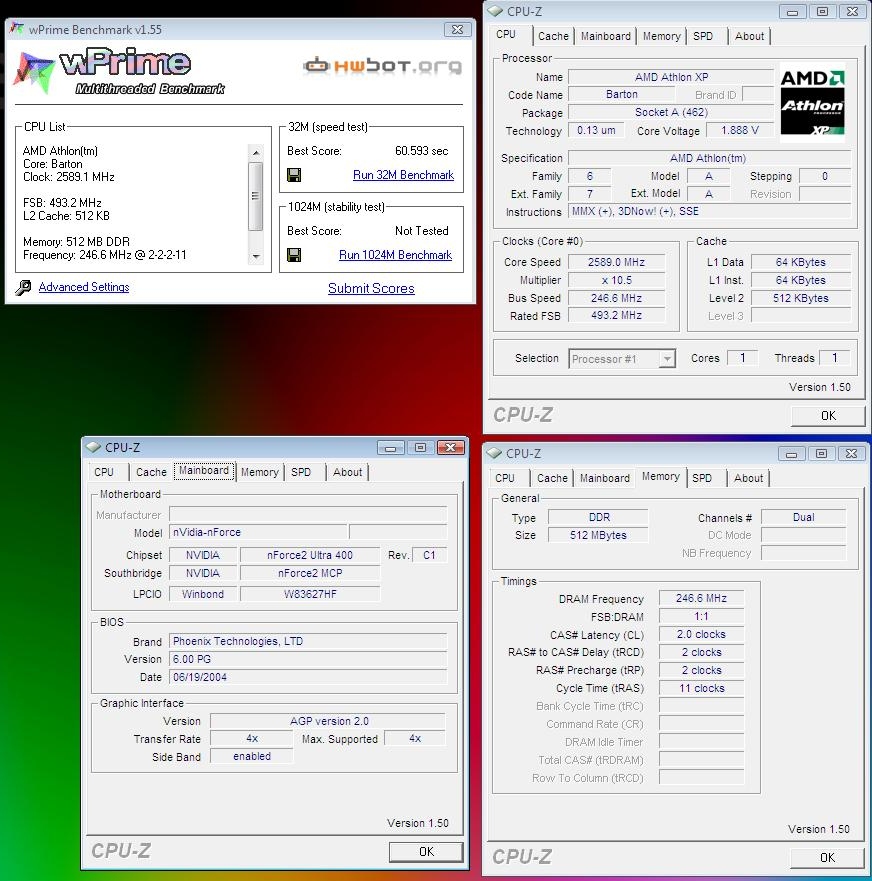Open the Advanced Settings link
The image size is (872, 881).
click(x=84, y=287)
